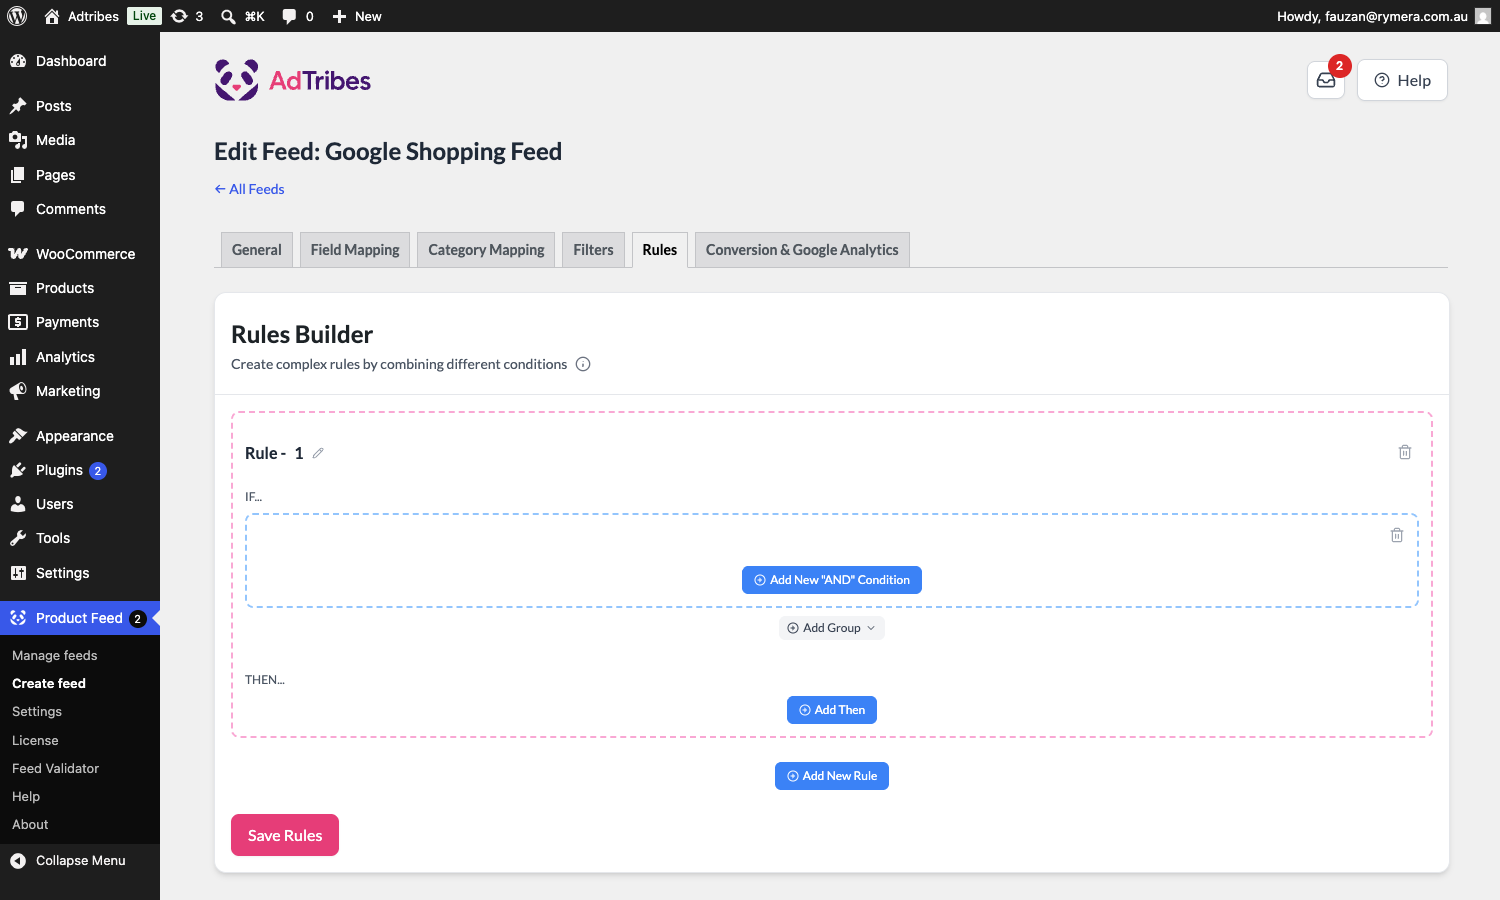
Task: Edit Rule 1 name with pencil icon
Action: (318, 453)
